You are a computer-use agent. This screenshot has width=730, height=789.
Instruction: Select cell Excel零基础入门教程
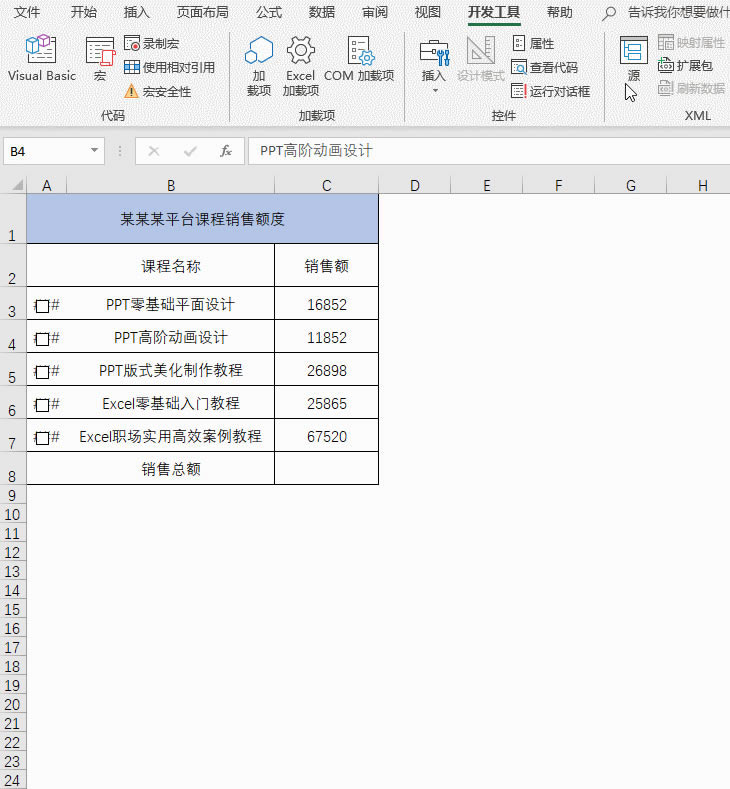[171, 403]
